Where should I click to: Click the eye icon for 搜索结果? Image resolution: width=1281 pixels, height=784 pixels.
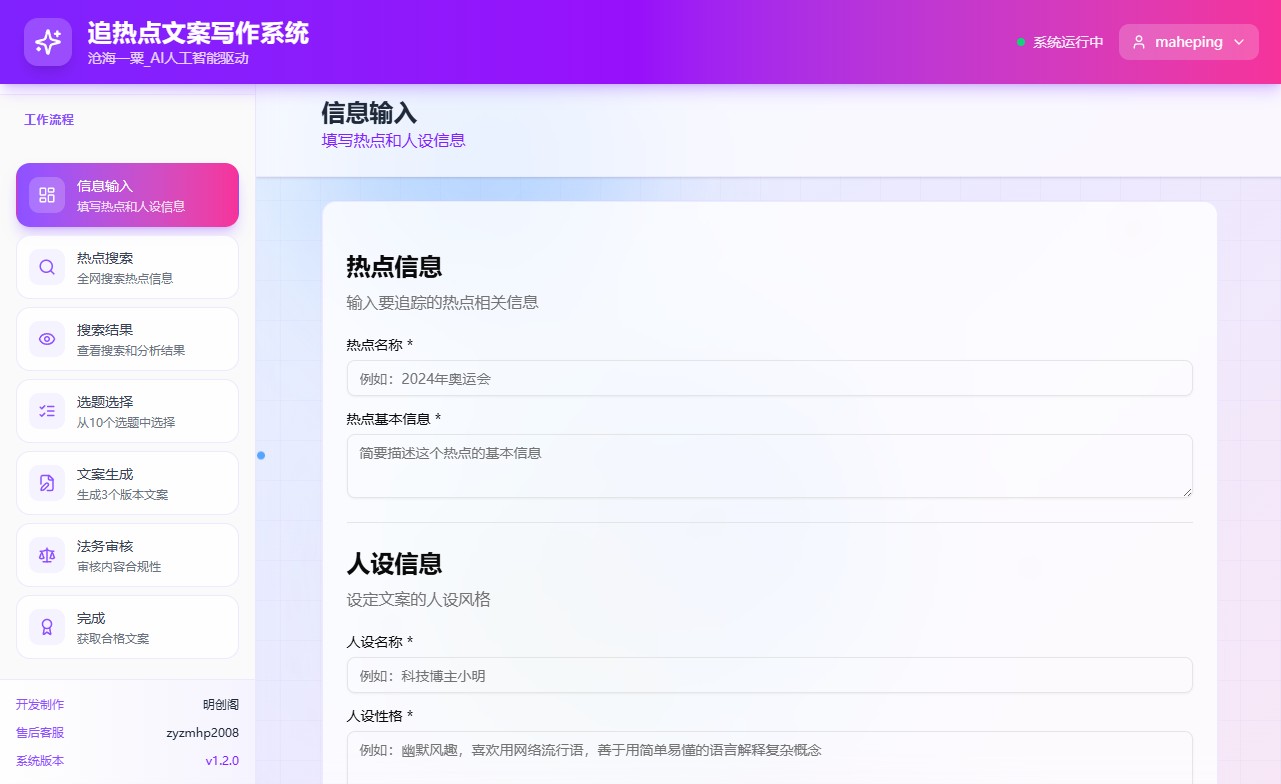[x=47, y=339]
